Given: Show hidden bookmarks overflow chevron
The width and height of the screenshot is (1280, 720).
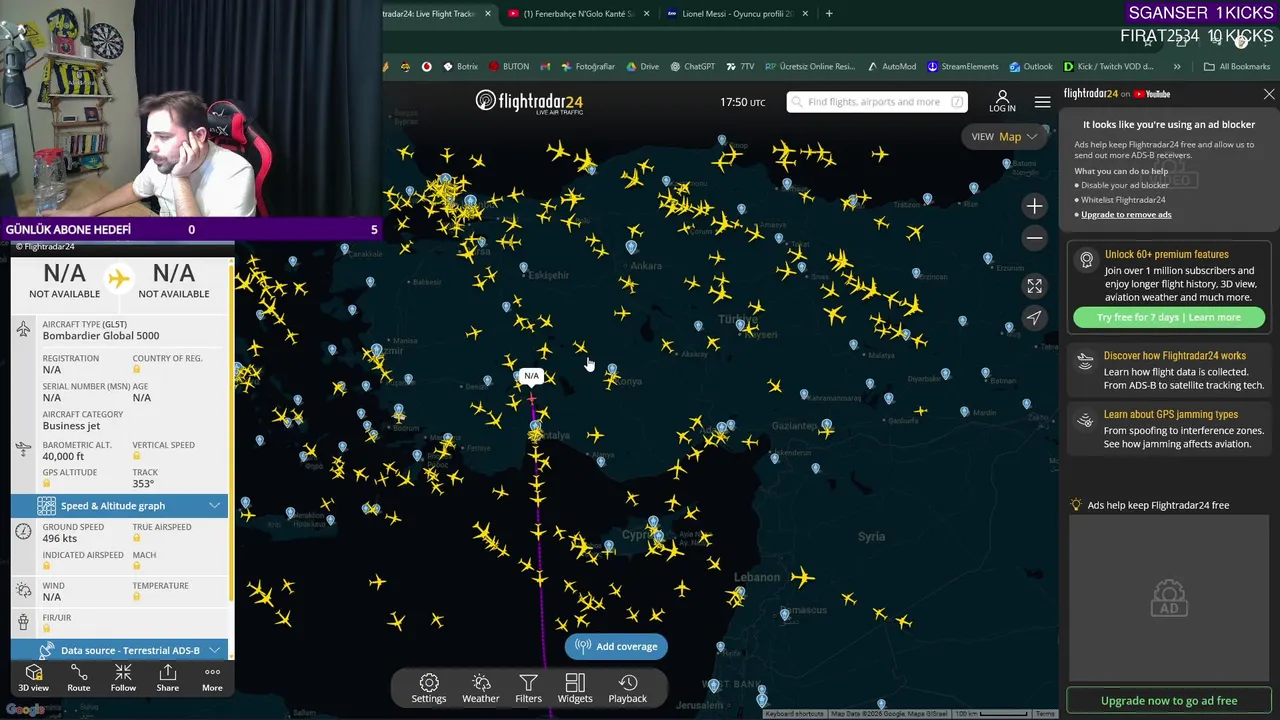Looking at the screenshot, I should click(x=1177, y=67).
